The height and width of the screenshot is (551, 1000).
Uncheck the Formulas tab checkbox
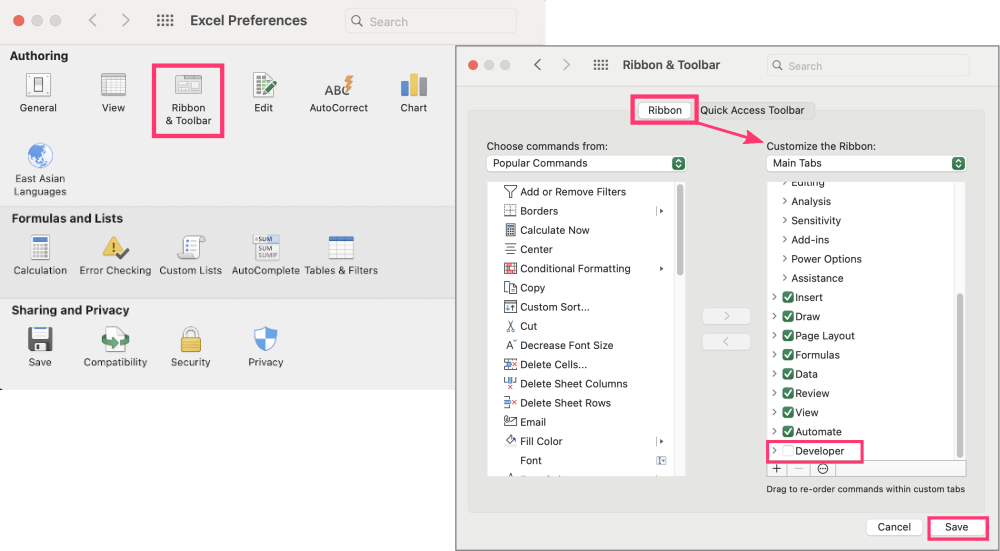[x=788, y=355]
